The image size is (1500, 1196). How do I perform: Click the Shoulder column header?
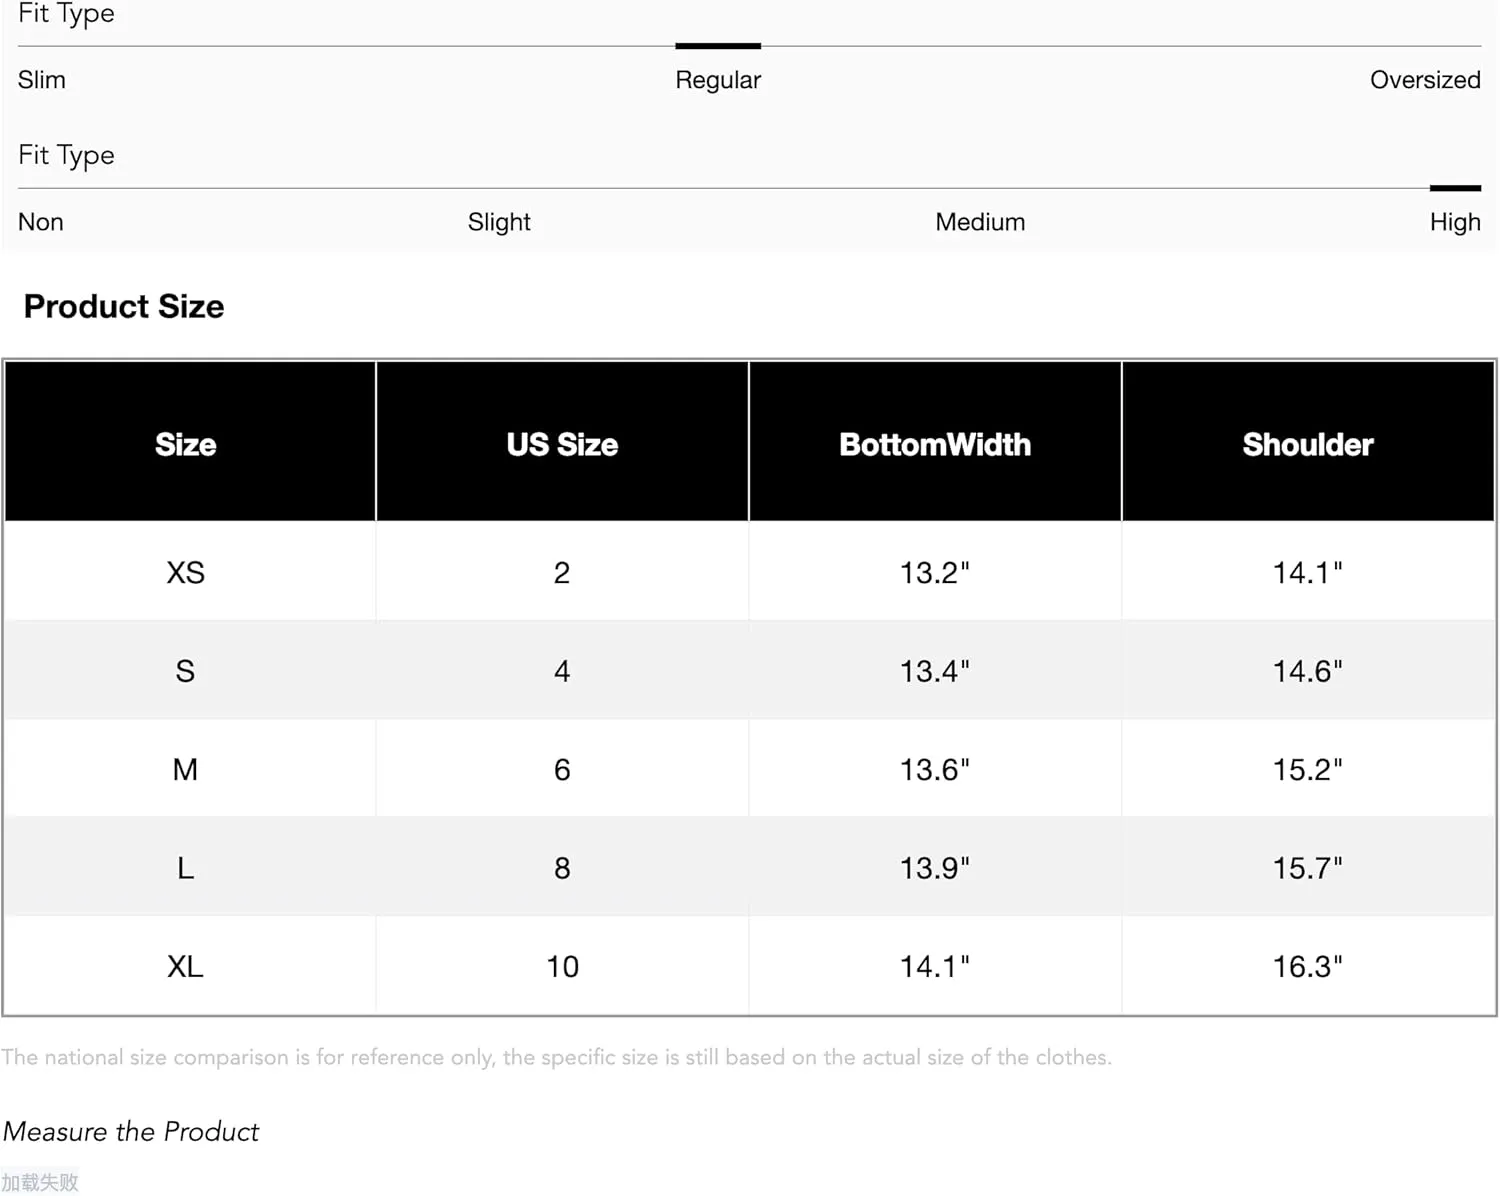click(1308, 442)
